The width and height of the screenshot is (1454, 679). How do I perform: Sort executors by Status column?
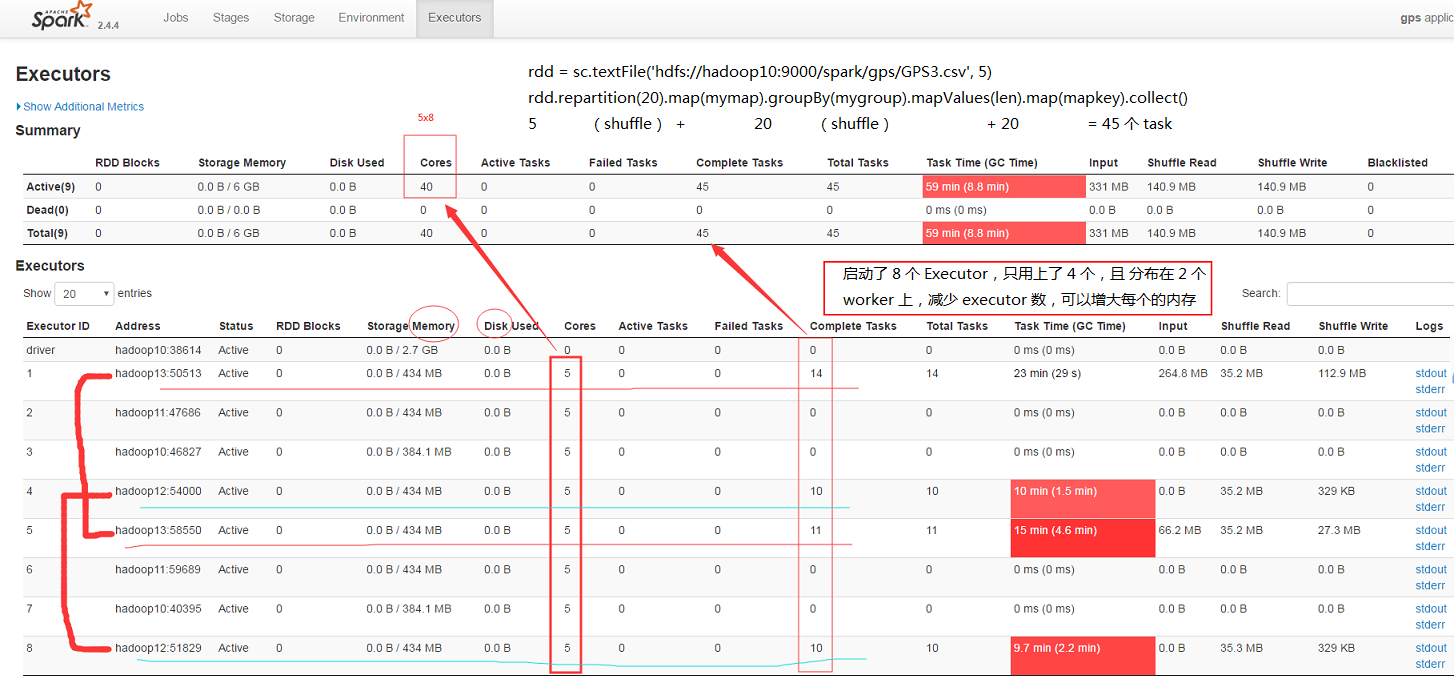click(236, 326)
